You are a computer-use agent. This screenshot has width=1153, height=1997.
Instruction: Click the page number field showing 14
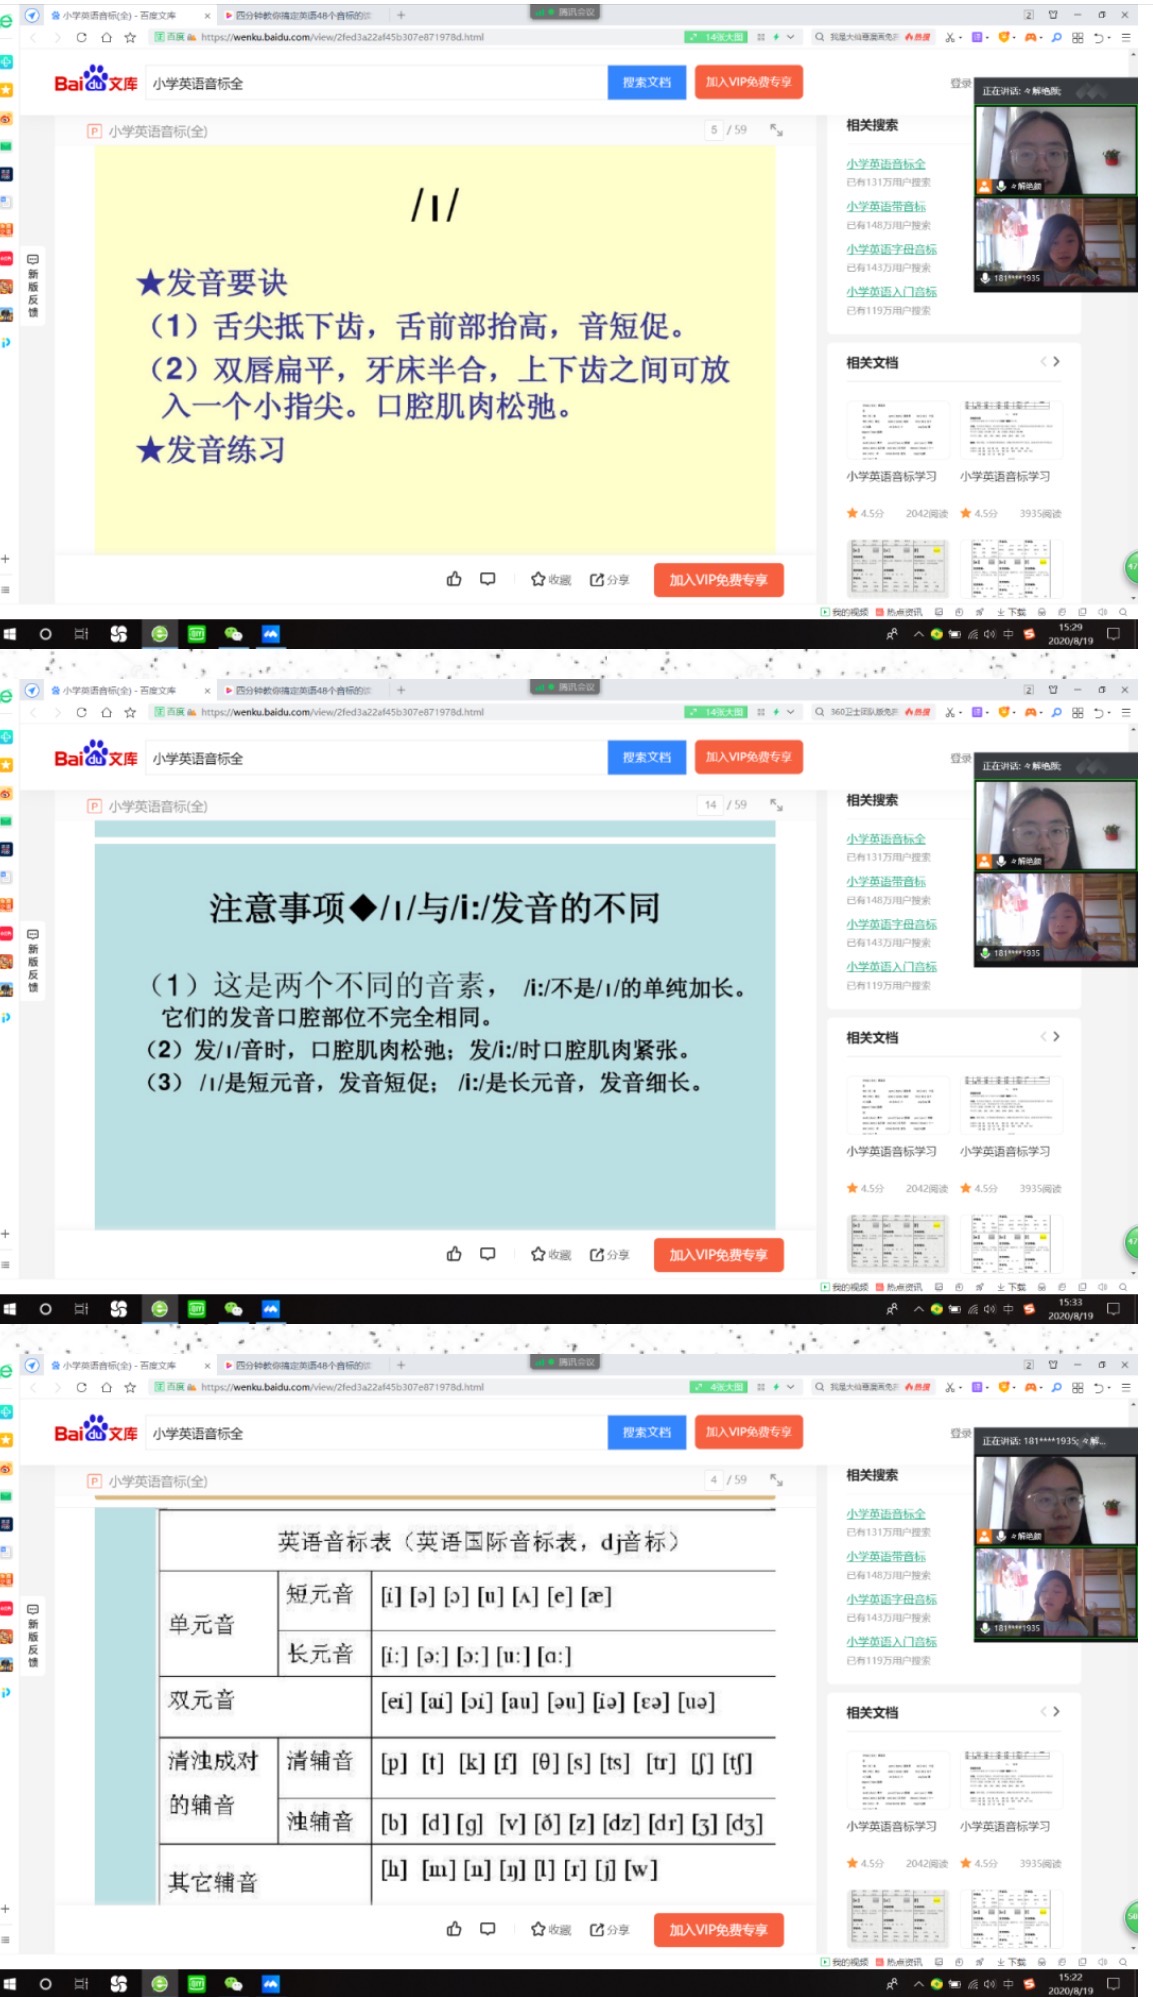click(710, 805)
